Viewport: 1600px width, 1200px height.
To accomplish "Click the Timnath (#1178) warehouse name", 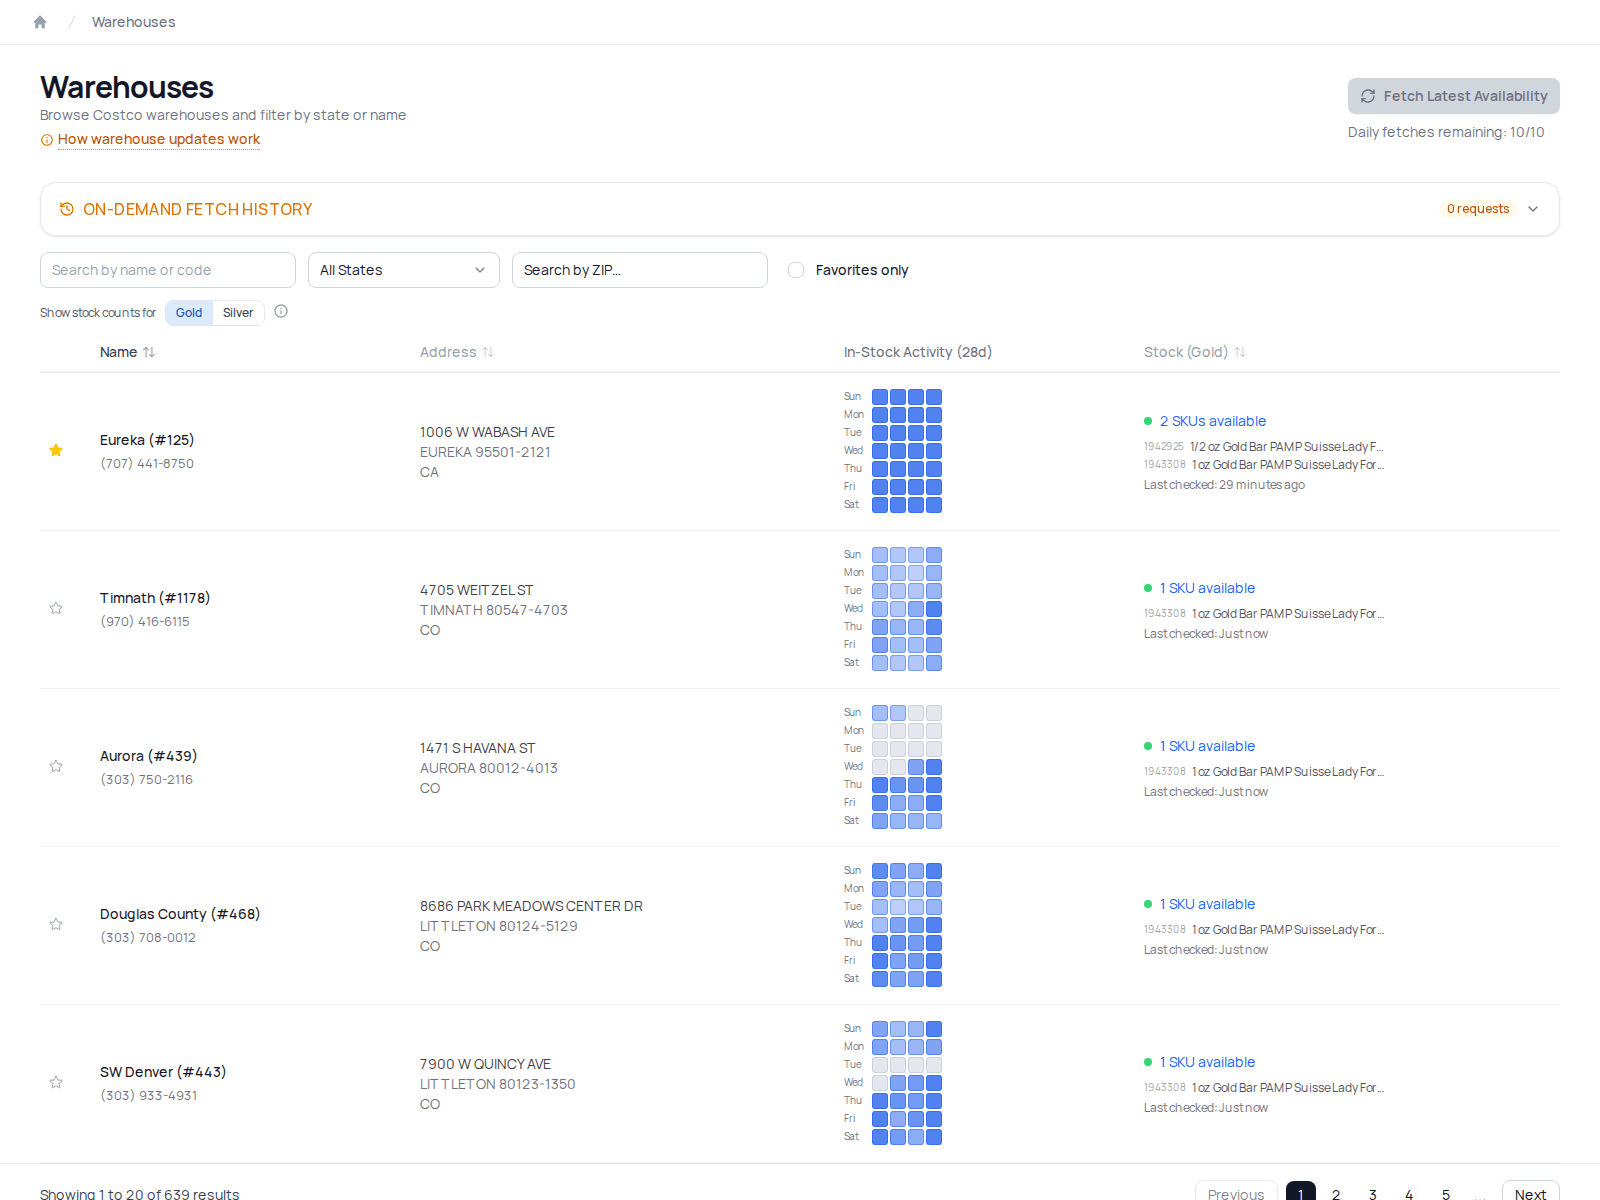I will click(x=155, y=598).
